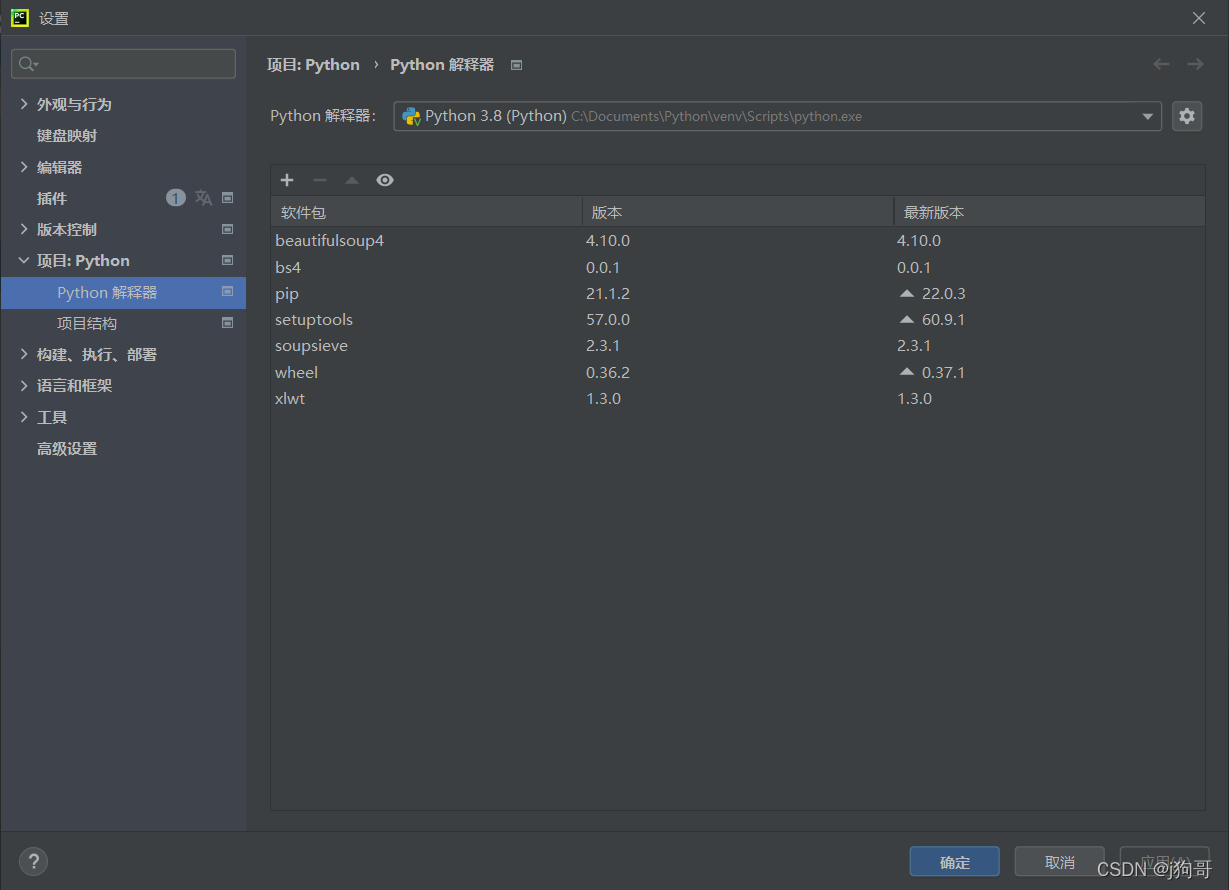
Task: Click project-level icon beside 版本控制
Action: (x=227, y=229)
